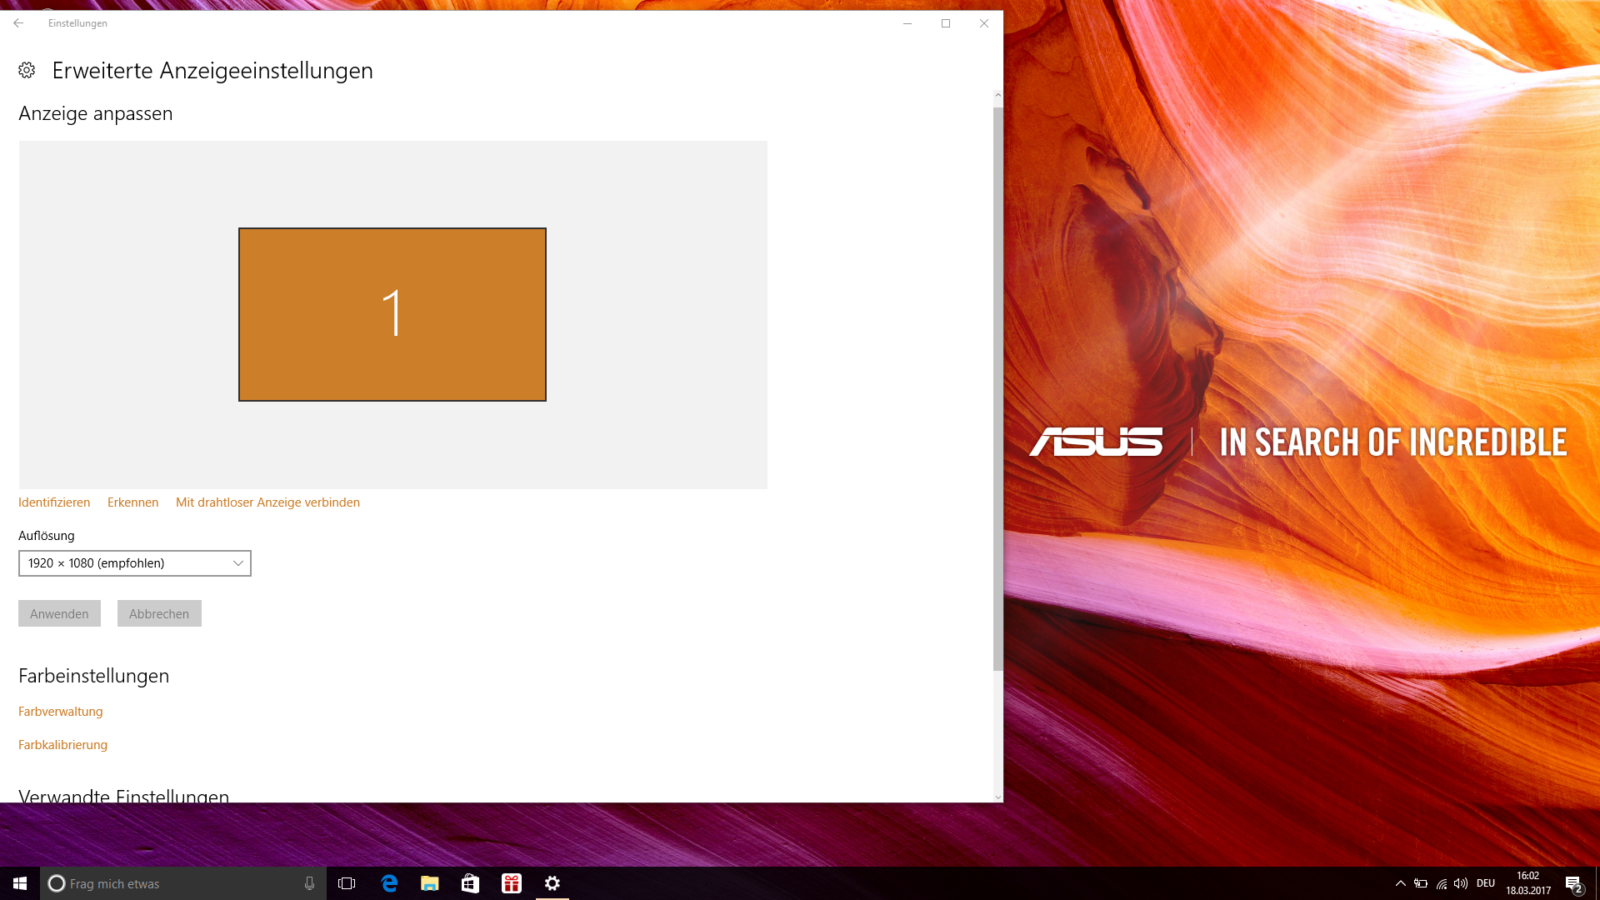Screen dimensions: 1600x900
Task: Open the Farbkalibrierung link
Action: click(x=63, y=745)
